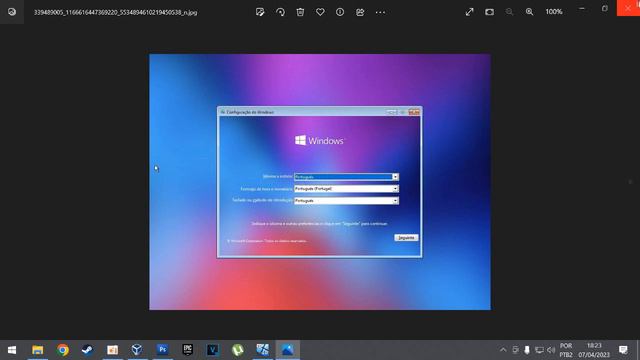Click the displayed Windows setup photo
Screen dimensions: 640x360
tap(320, 182)
